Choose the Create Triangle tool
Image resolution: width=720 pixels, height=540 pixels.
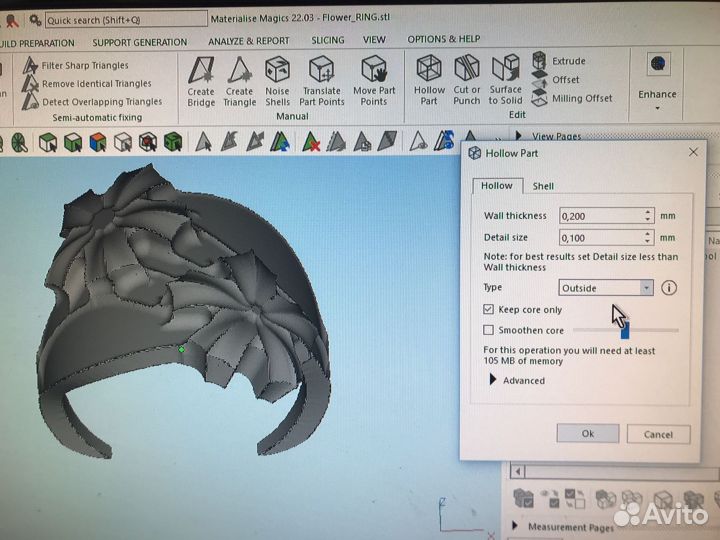pos(239,82)
